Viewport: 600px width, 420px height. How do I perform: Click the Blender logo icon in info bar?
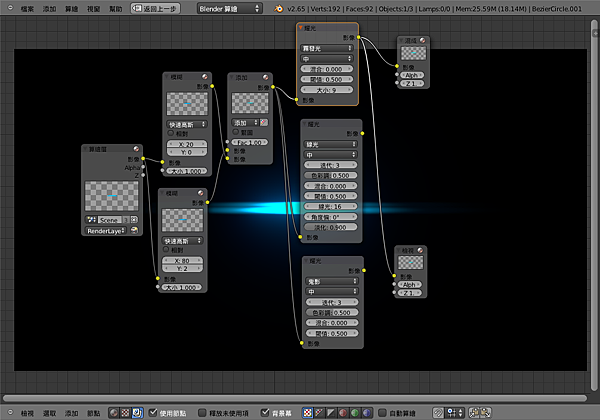pyautogui.click(x=279, y=8)
